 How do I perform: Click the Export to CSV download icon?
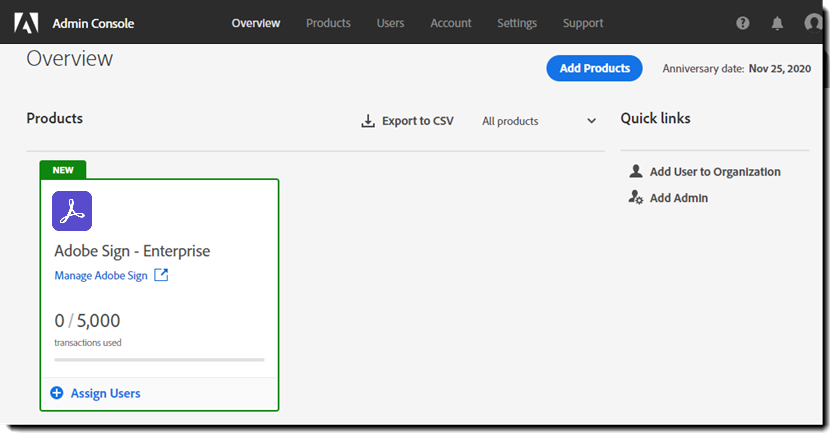[x=368, y=121]
